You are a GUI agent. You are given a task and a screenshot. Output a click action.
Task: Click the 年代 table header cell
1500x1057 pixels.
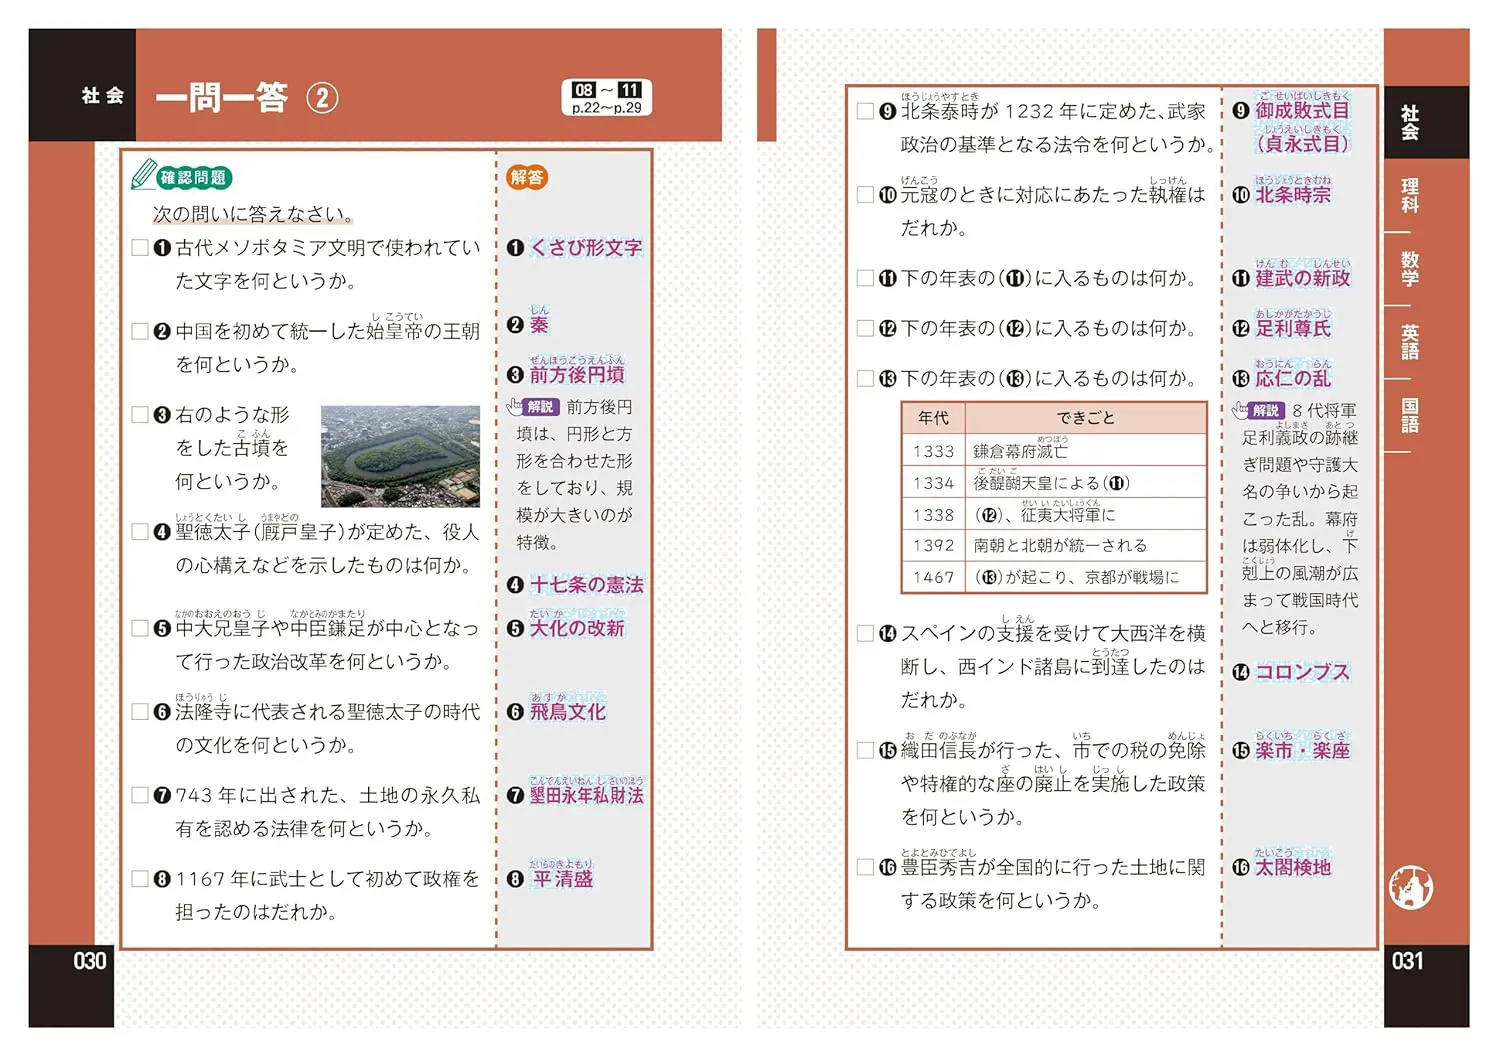click(x=933, y=417)
